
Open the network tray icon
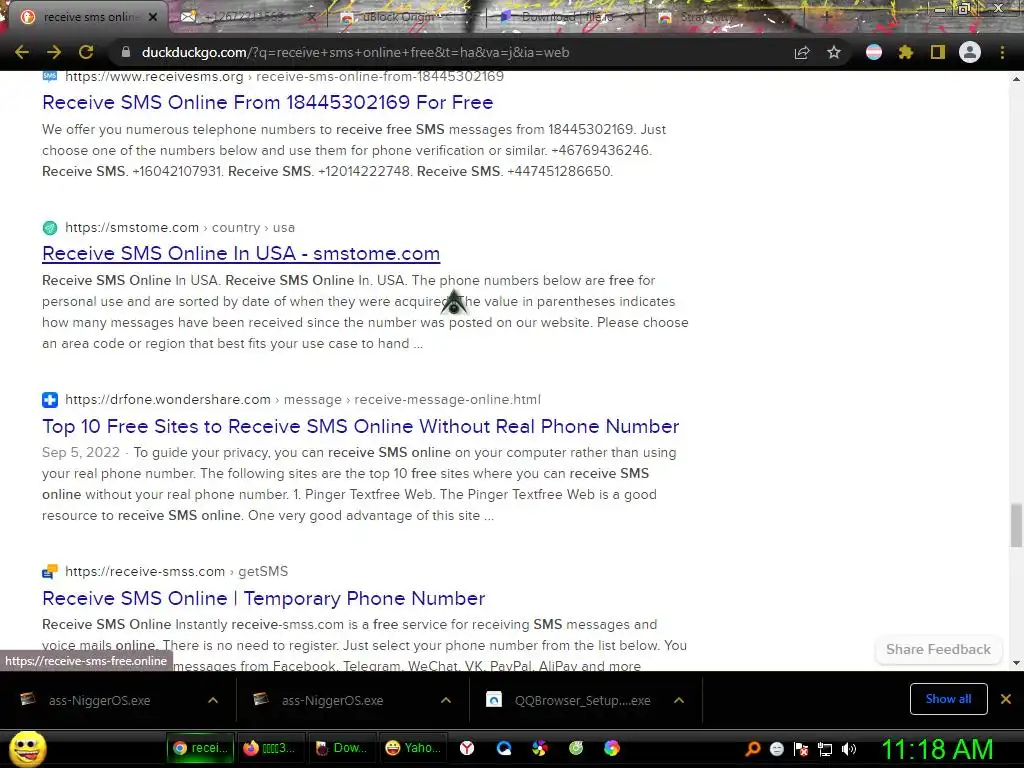point(825,749)
